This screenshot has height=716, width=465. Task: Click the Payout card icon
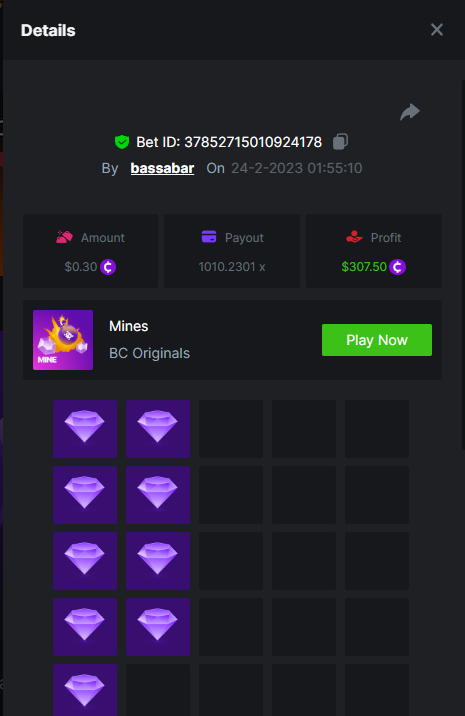coord(209,237)
